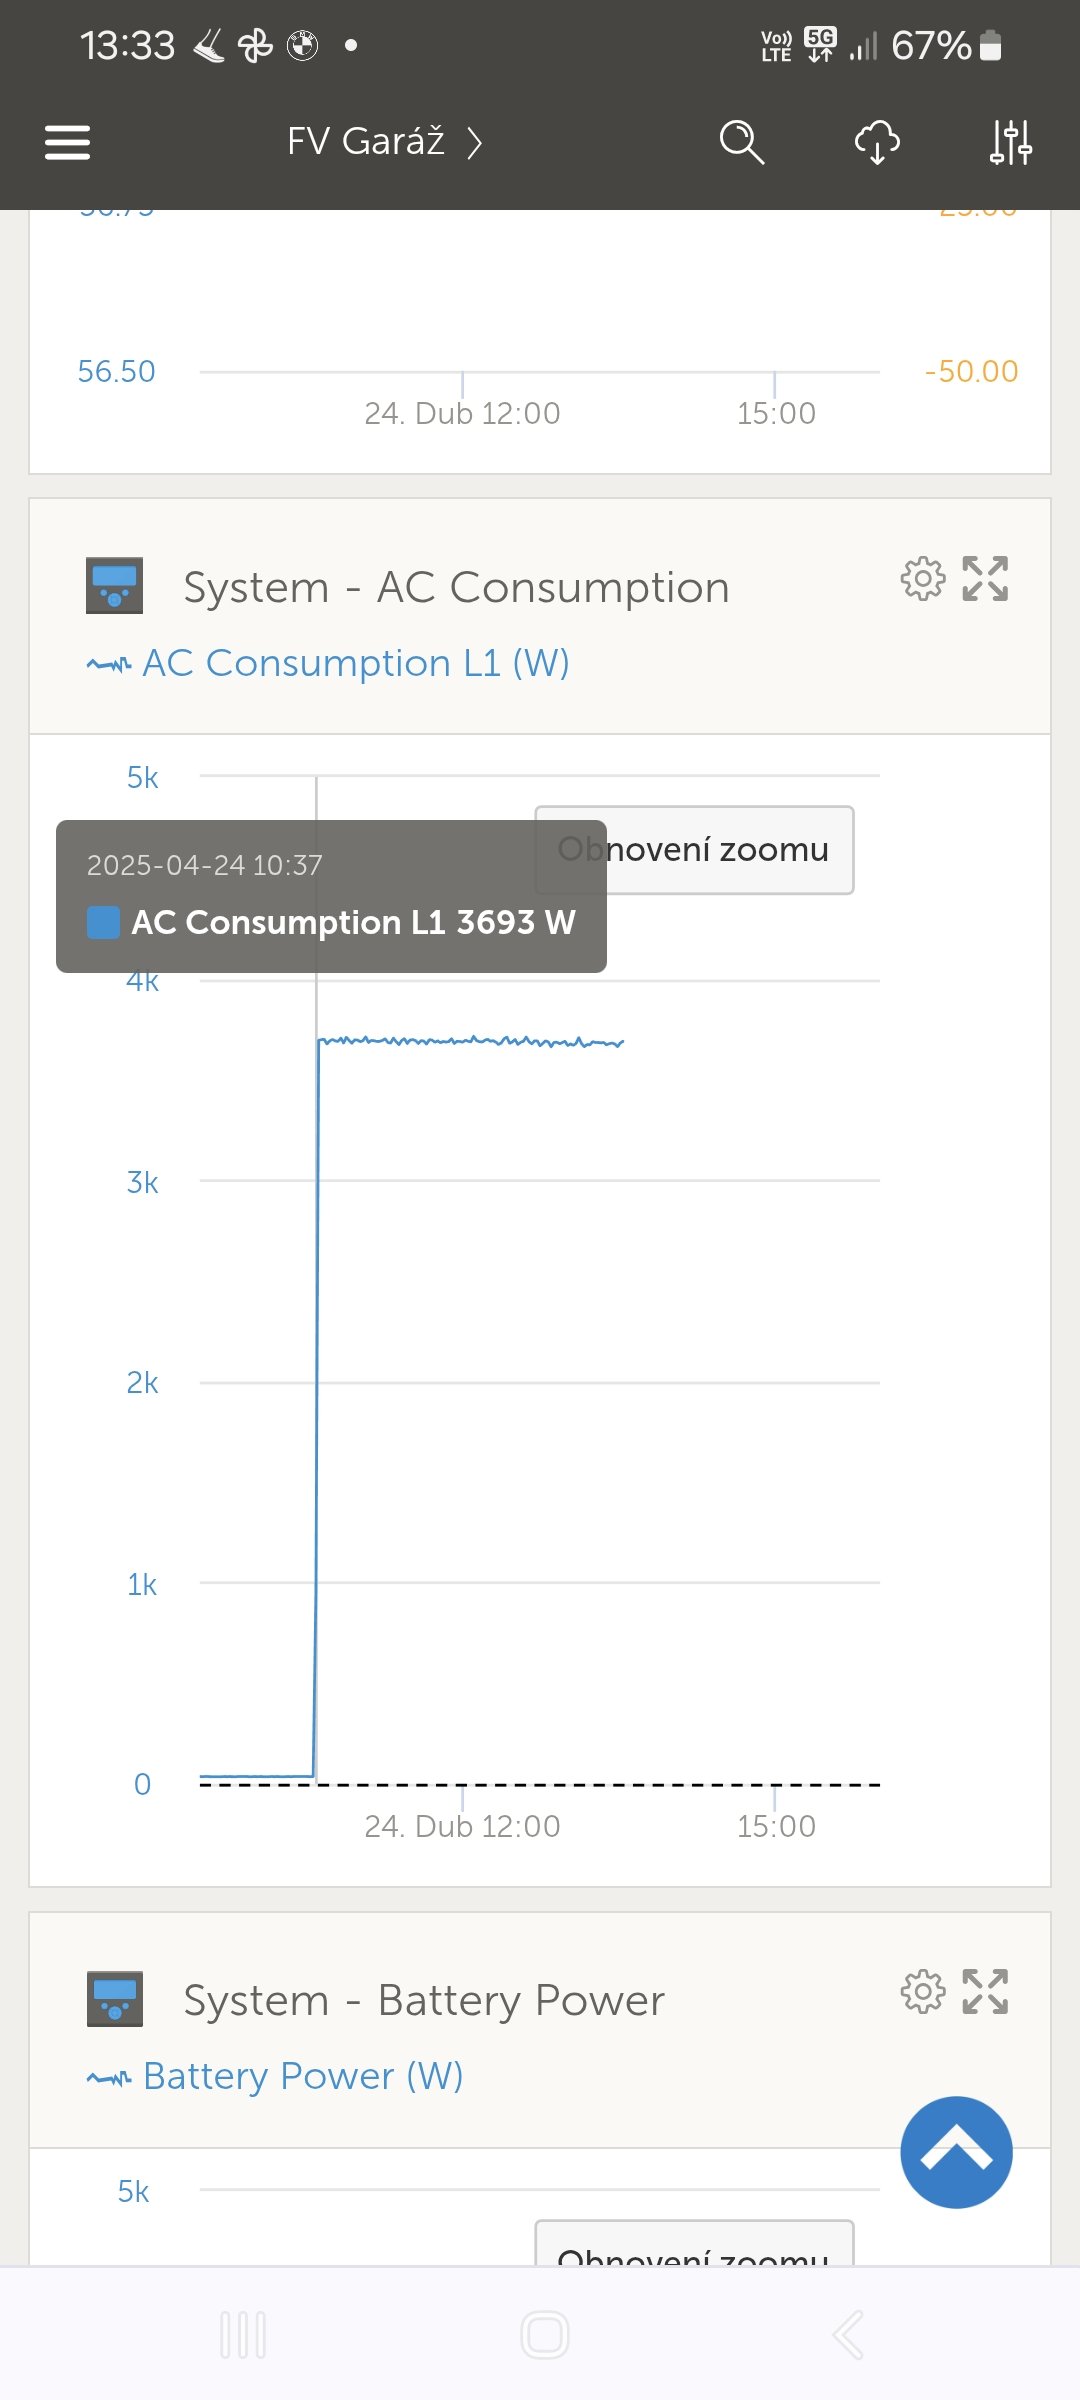Click the 15:00 marker on AC chart
1080x2400 pixels.
pos(775,1825)
